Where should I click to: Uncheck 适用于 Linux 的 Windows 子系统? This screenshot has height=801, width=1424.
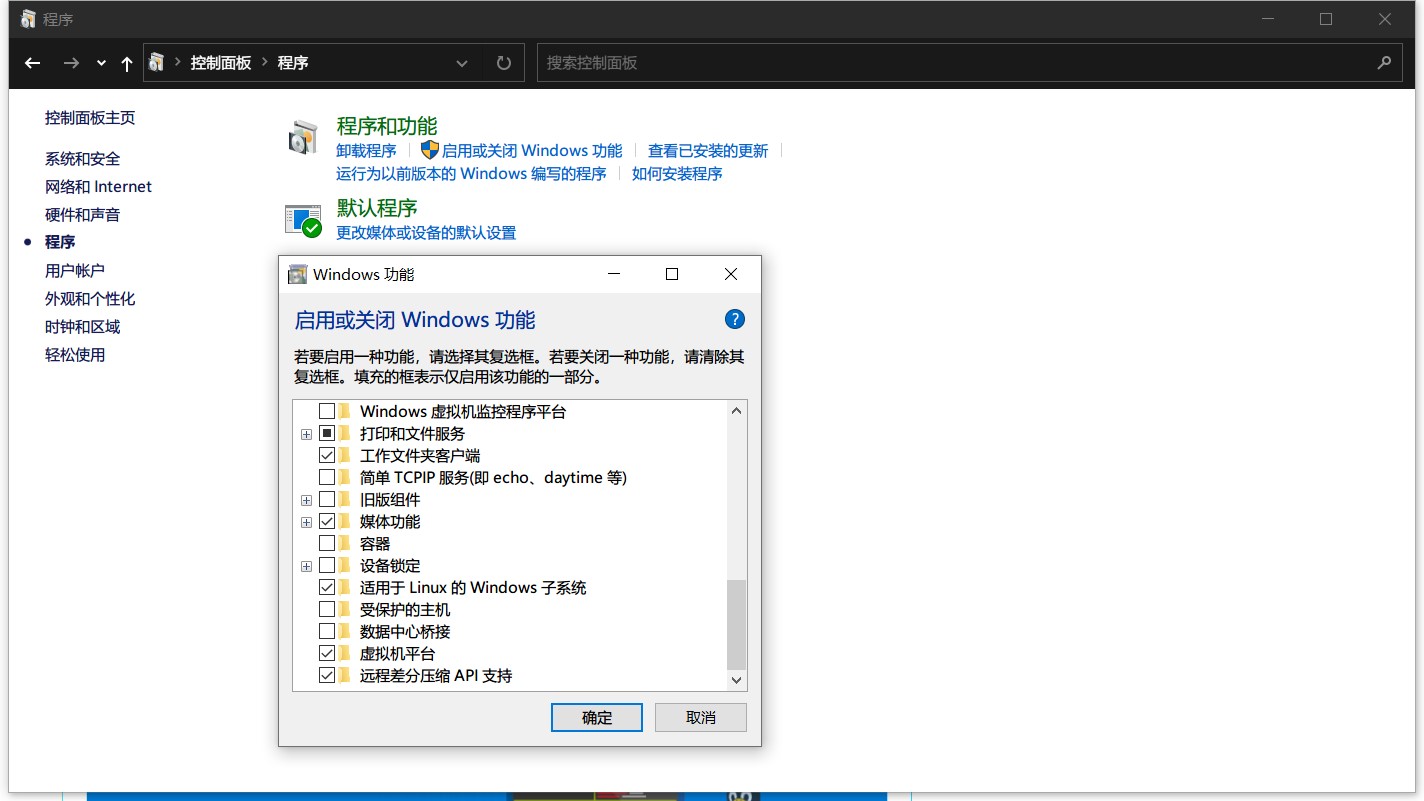click(327, 587)
